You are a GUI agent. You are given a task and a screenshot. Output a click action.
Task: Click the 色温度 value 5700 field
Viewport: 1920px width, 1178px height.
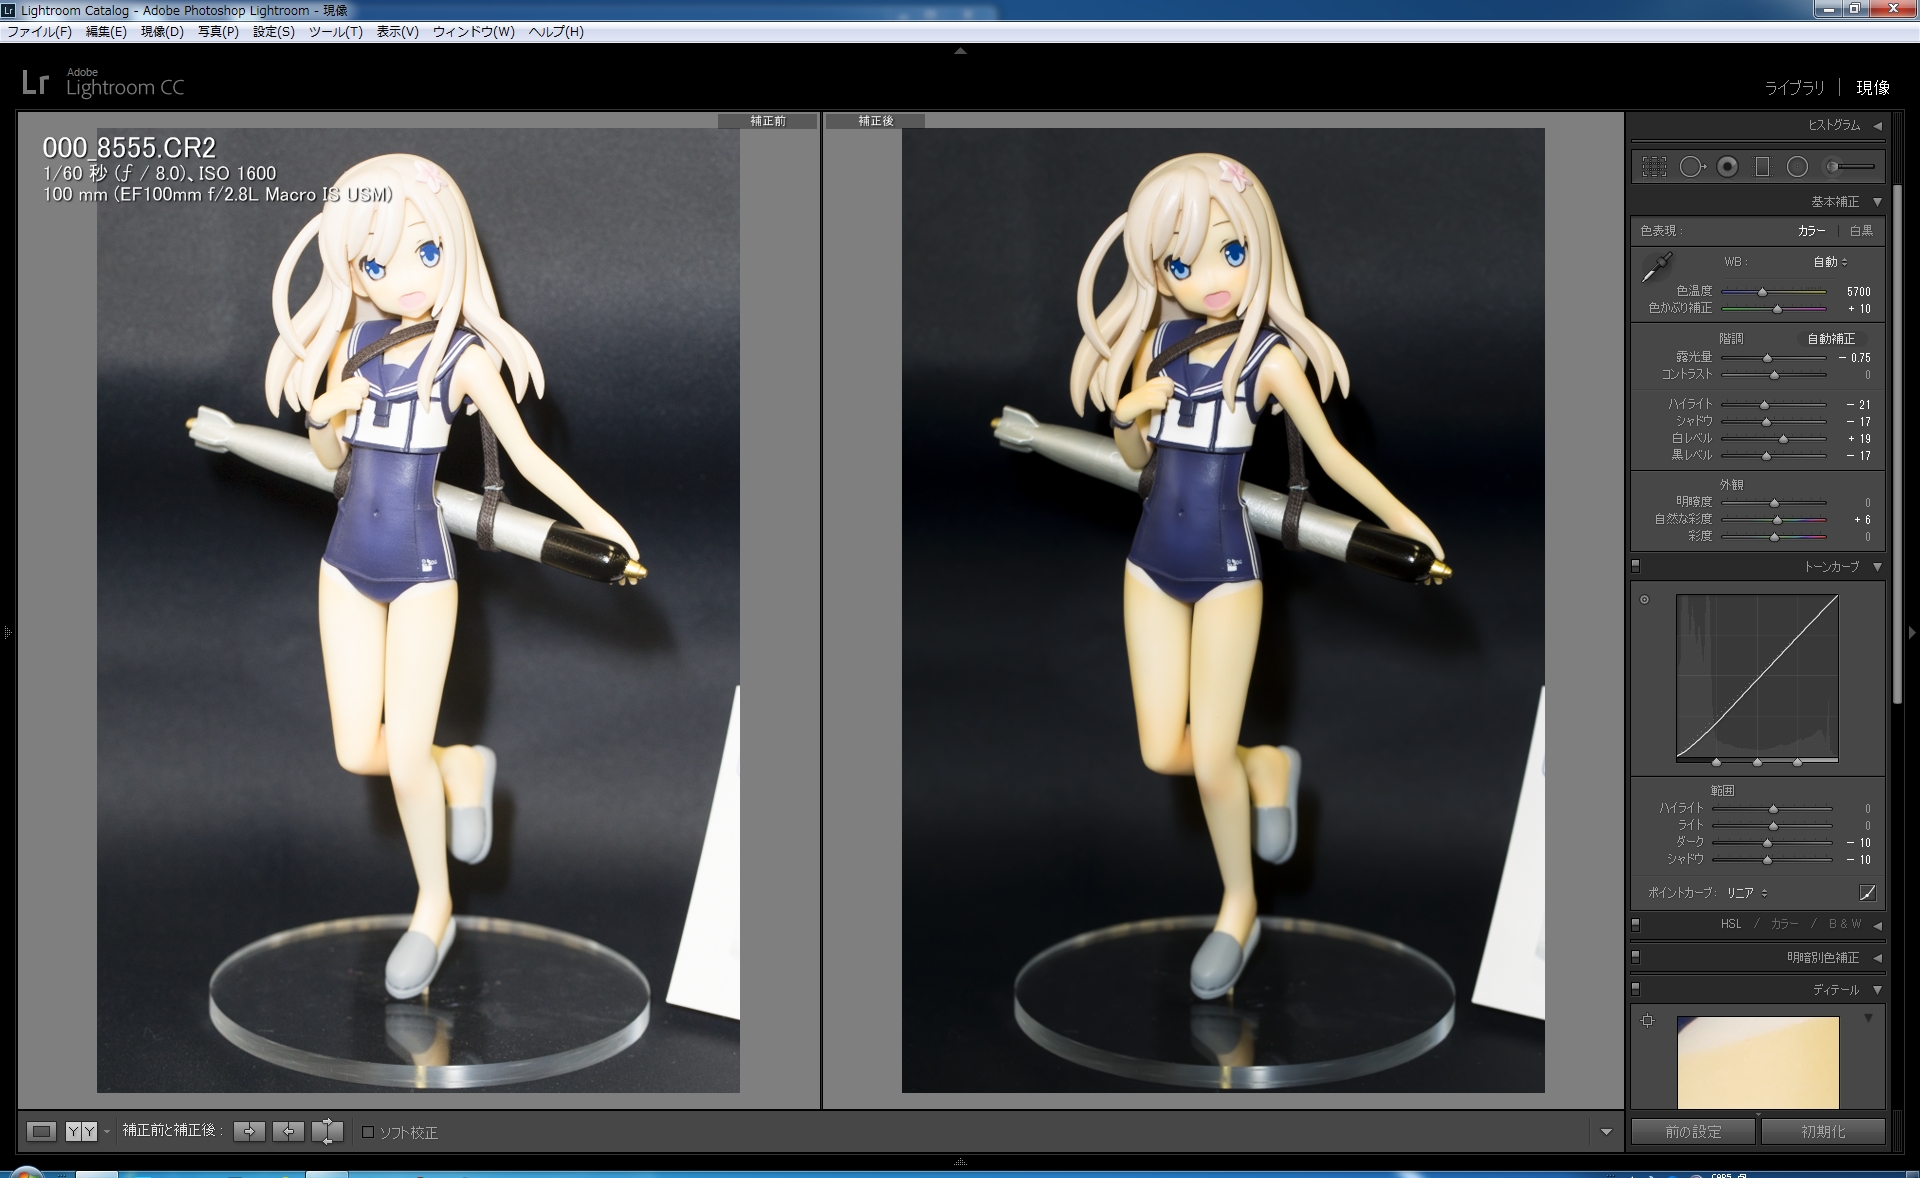point(1858,292)
